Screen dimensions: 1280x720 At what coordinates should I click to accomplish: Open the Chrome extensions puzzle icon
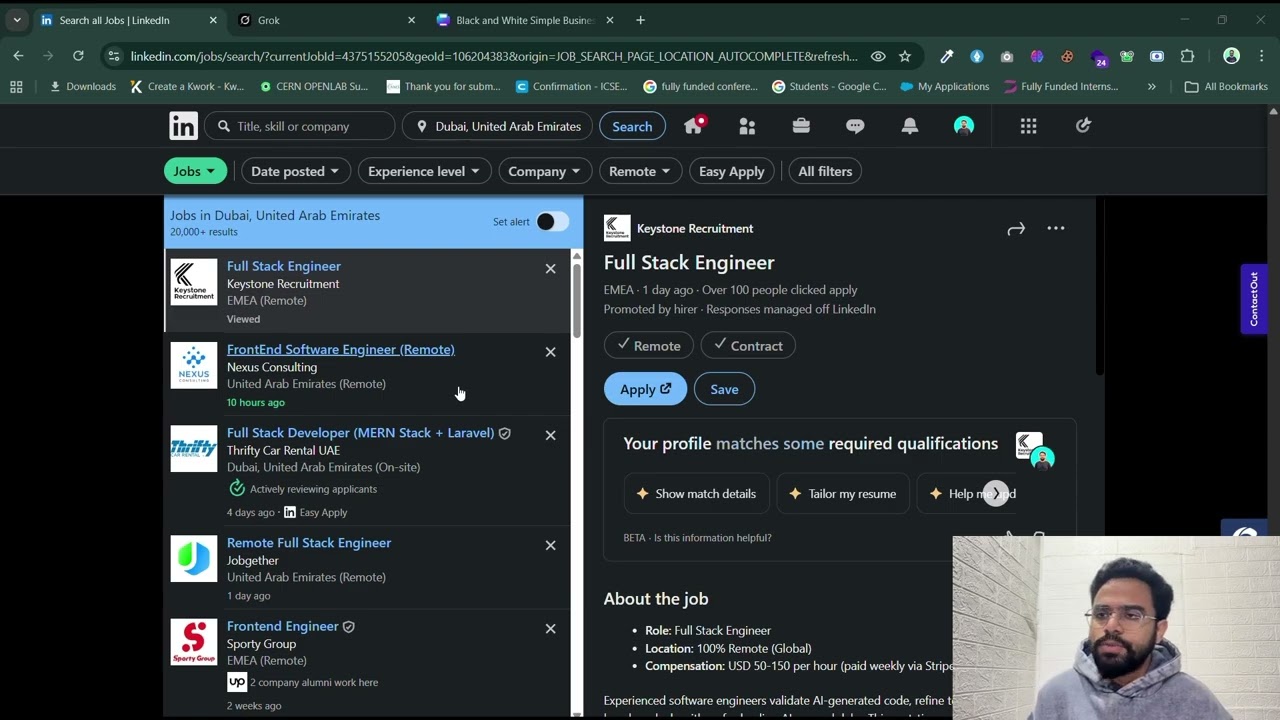pyautogui.click(x=1187, y=56)
